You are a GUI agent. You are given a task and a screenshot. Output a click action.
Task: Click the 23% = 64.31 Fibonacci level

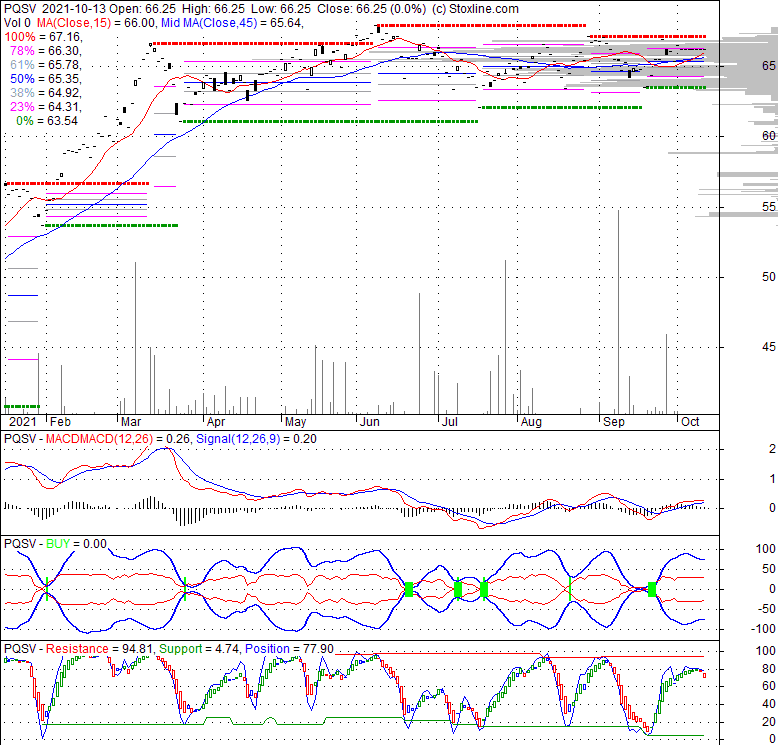[x=46, y=106]
